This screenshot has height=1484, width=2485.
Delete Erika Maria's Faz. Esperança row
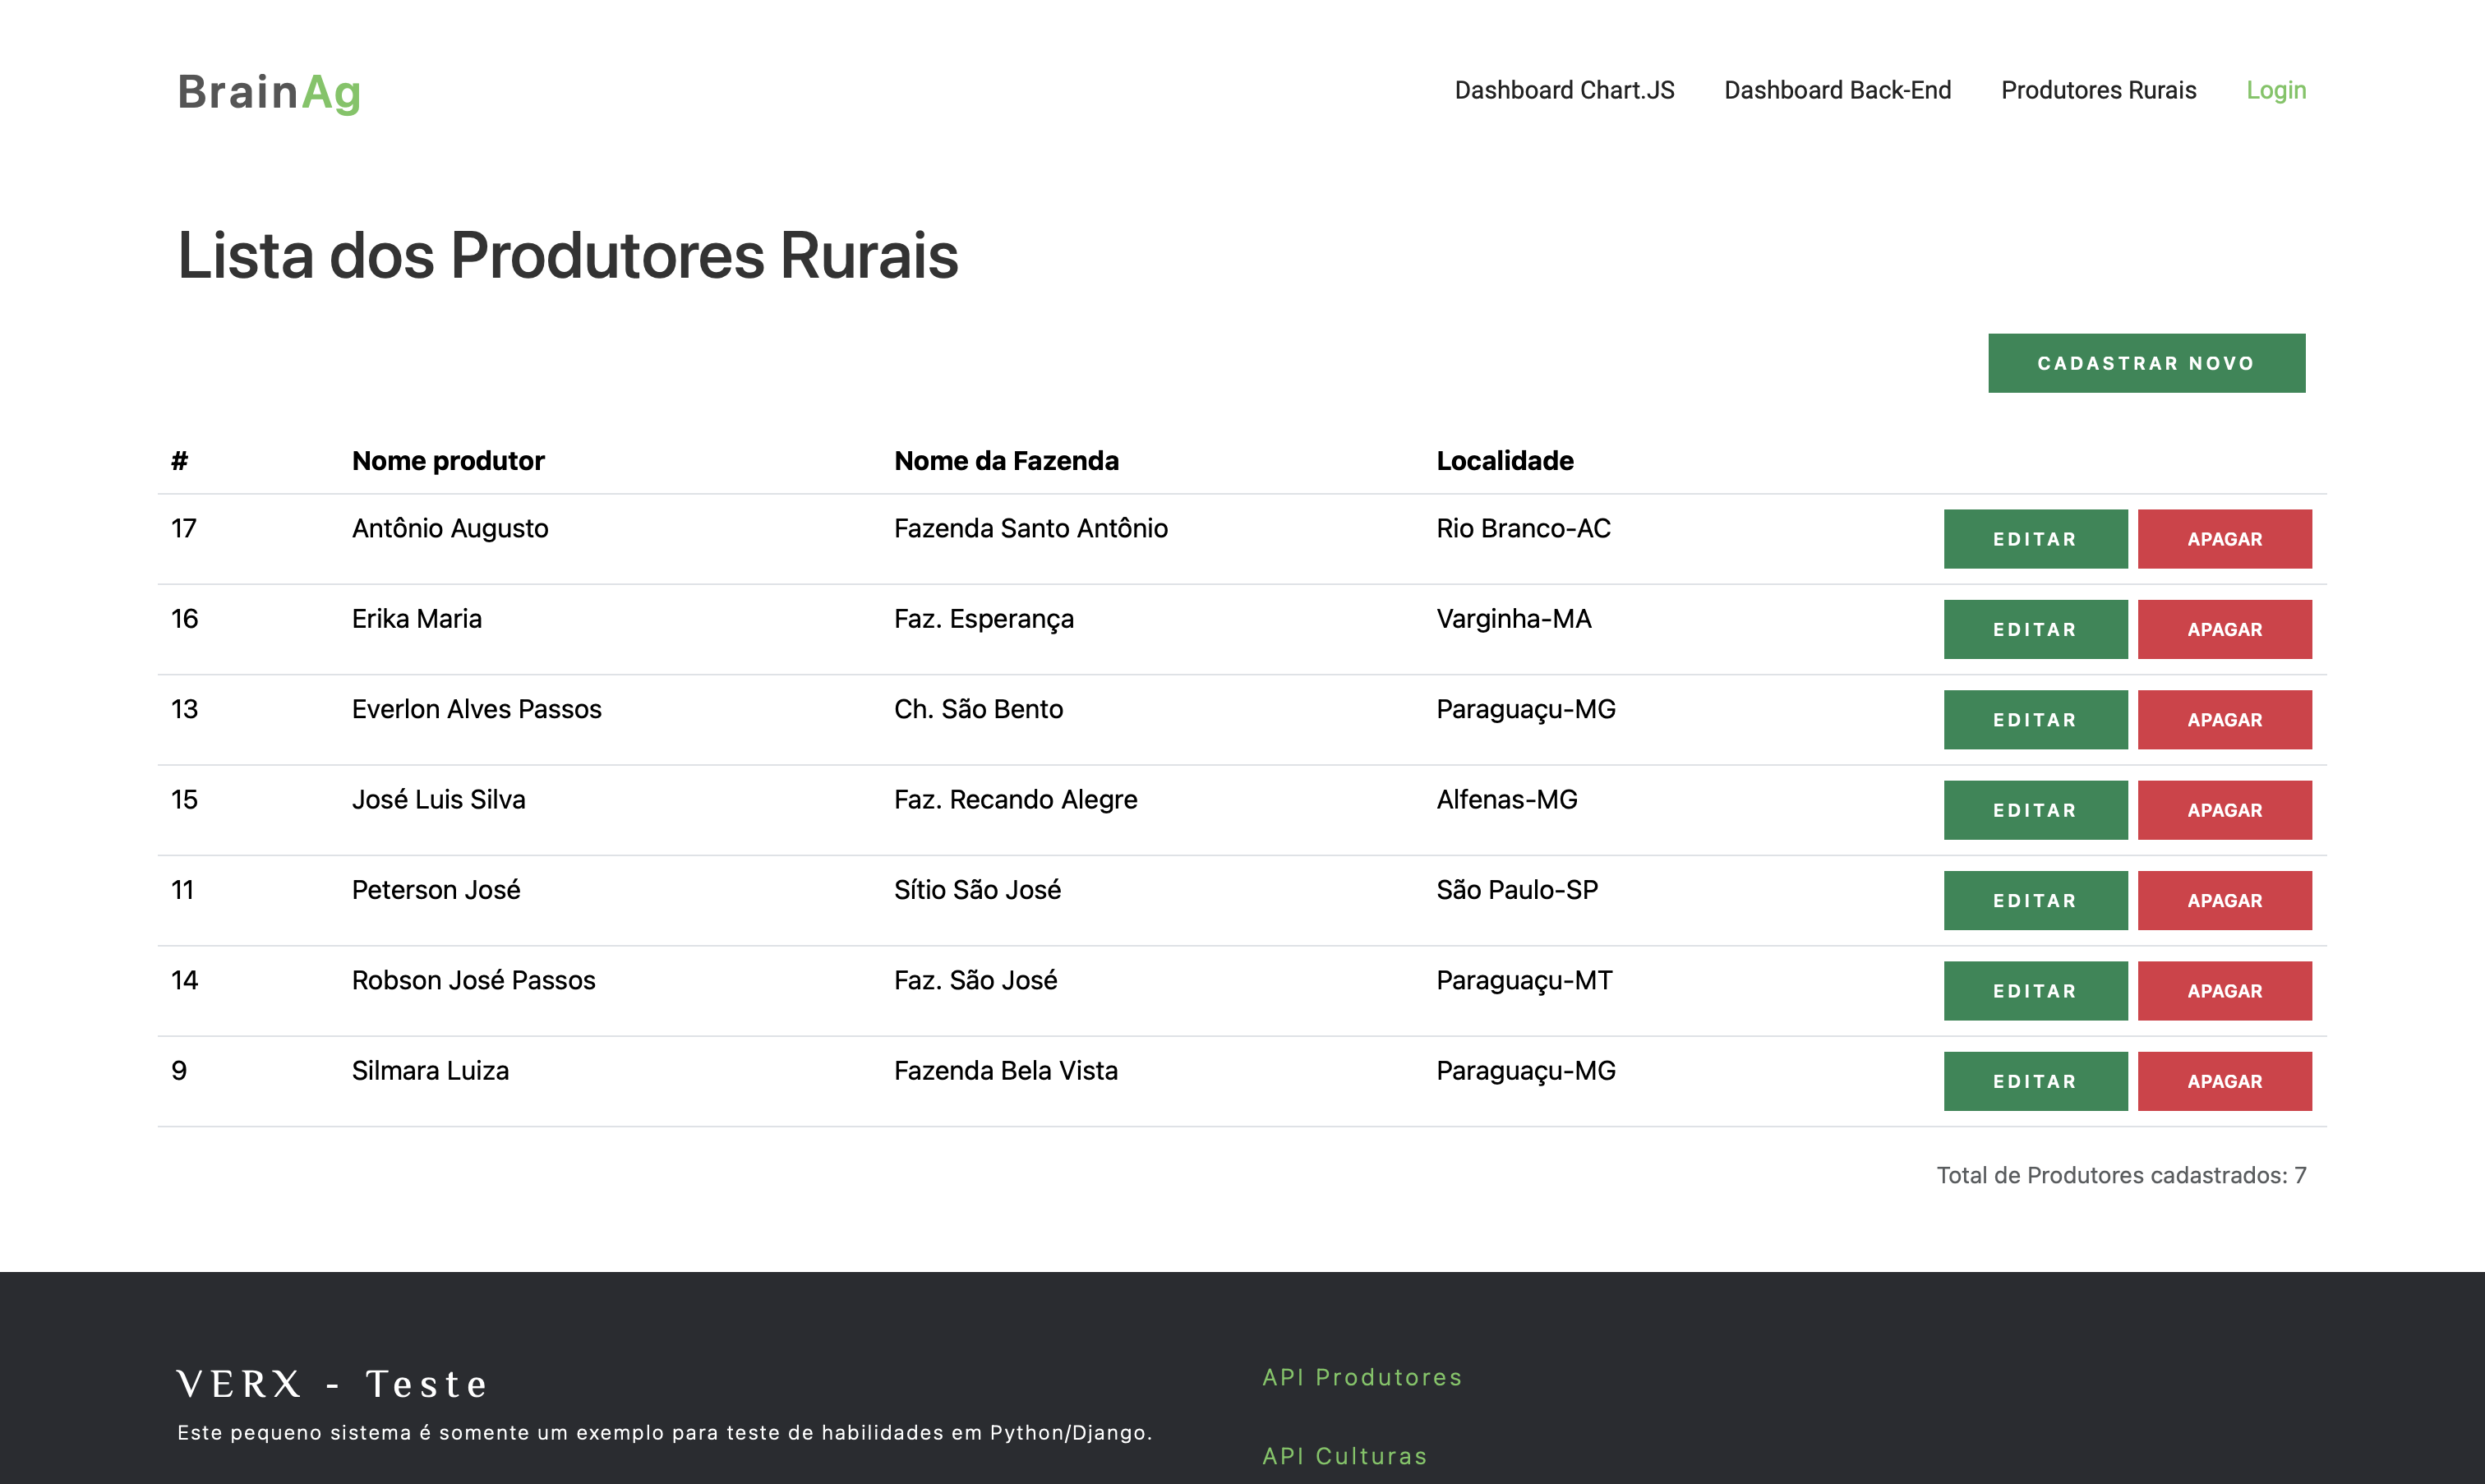tap(2224, 629)
